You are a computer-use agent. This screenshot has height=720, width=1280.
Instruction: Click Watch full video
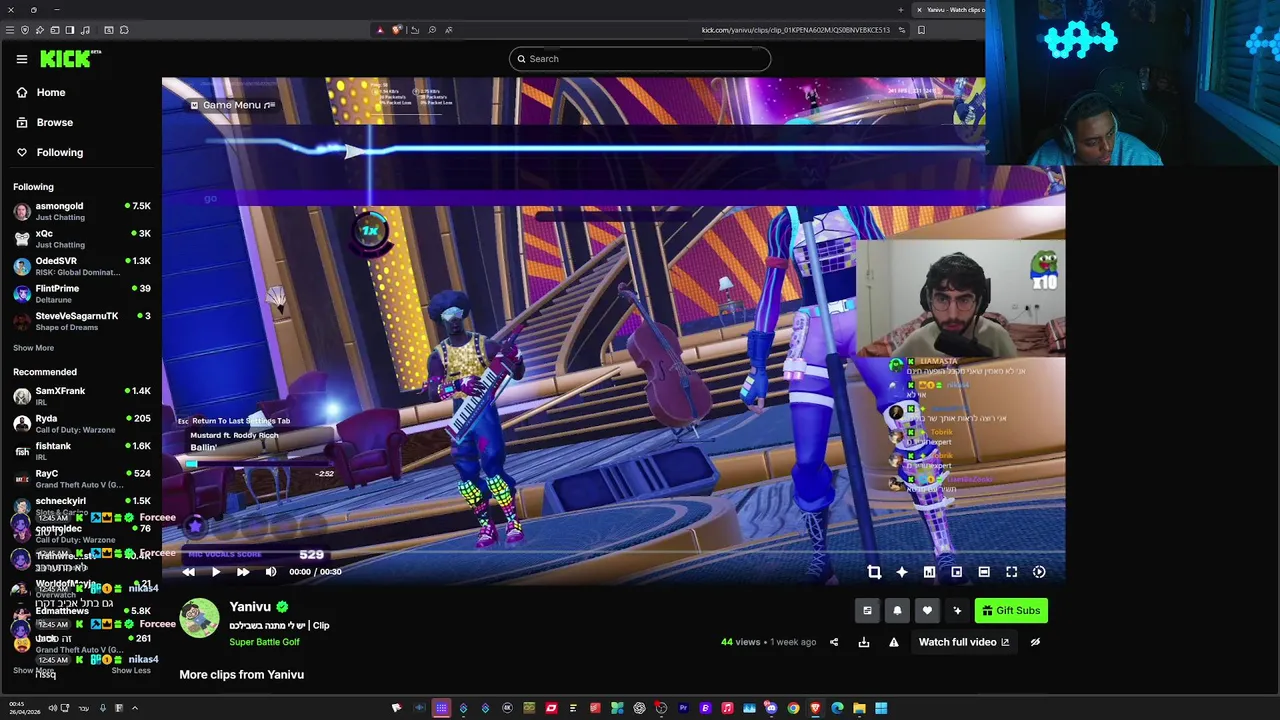tap(964, 642)
